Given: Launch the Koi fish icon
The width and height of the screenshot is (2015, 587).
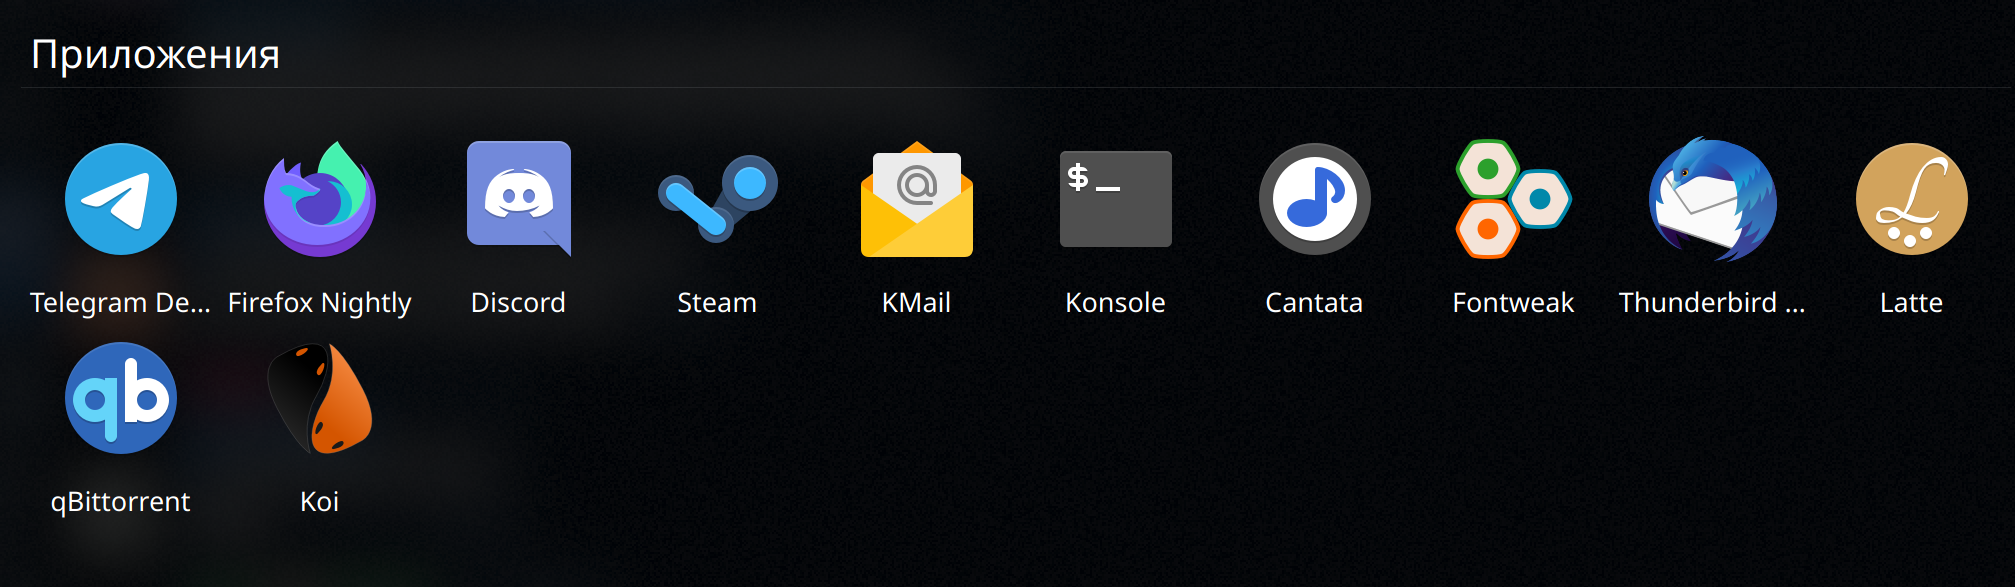Looking at the screenshot, I should (x=320, y=398).
